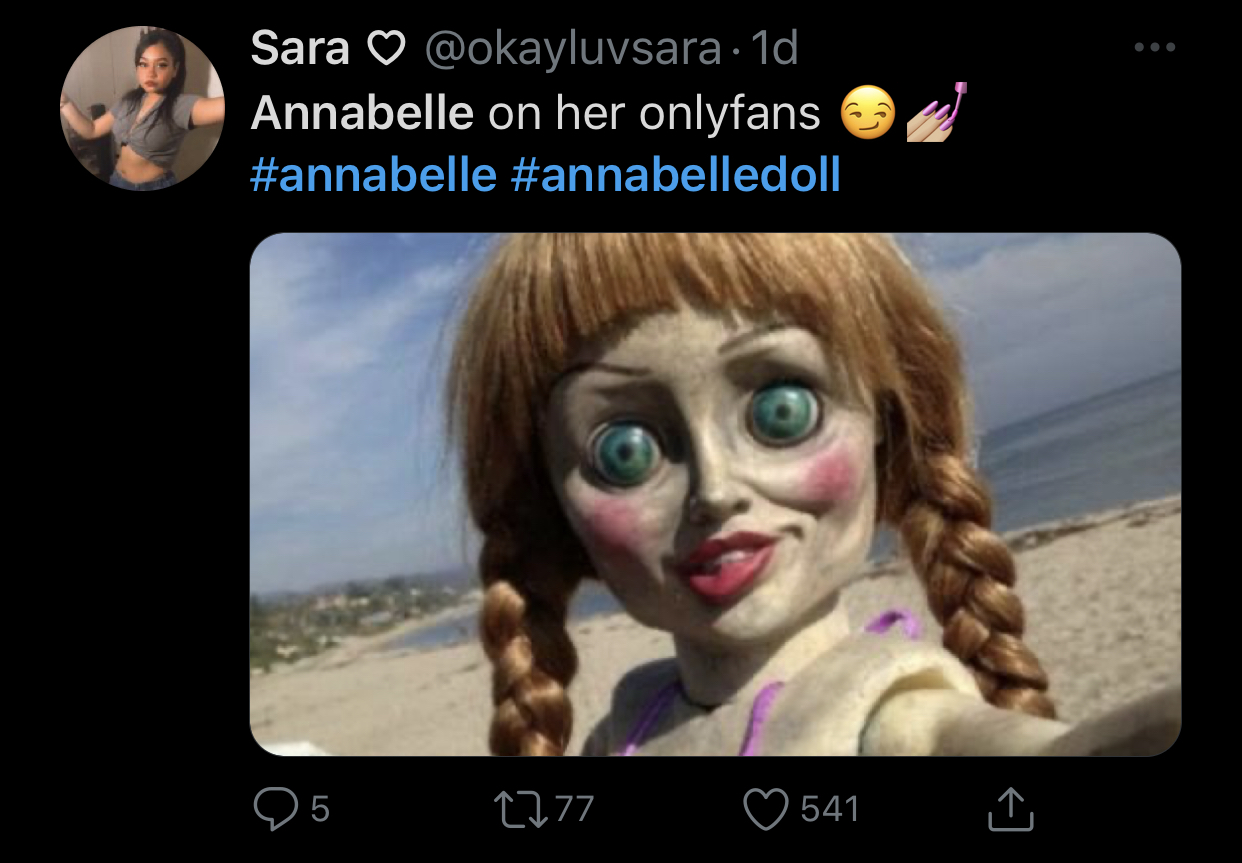Click the reply count 5
This screenshot has width=1242, height=863.
pos(319,808)
